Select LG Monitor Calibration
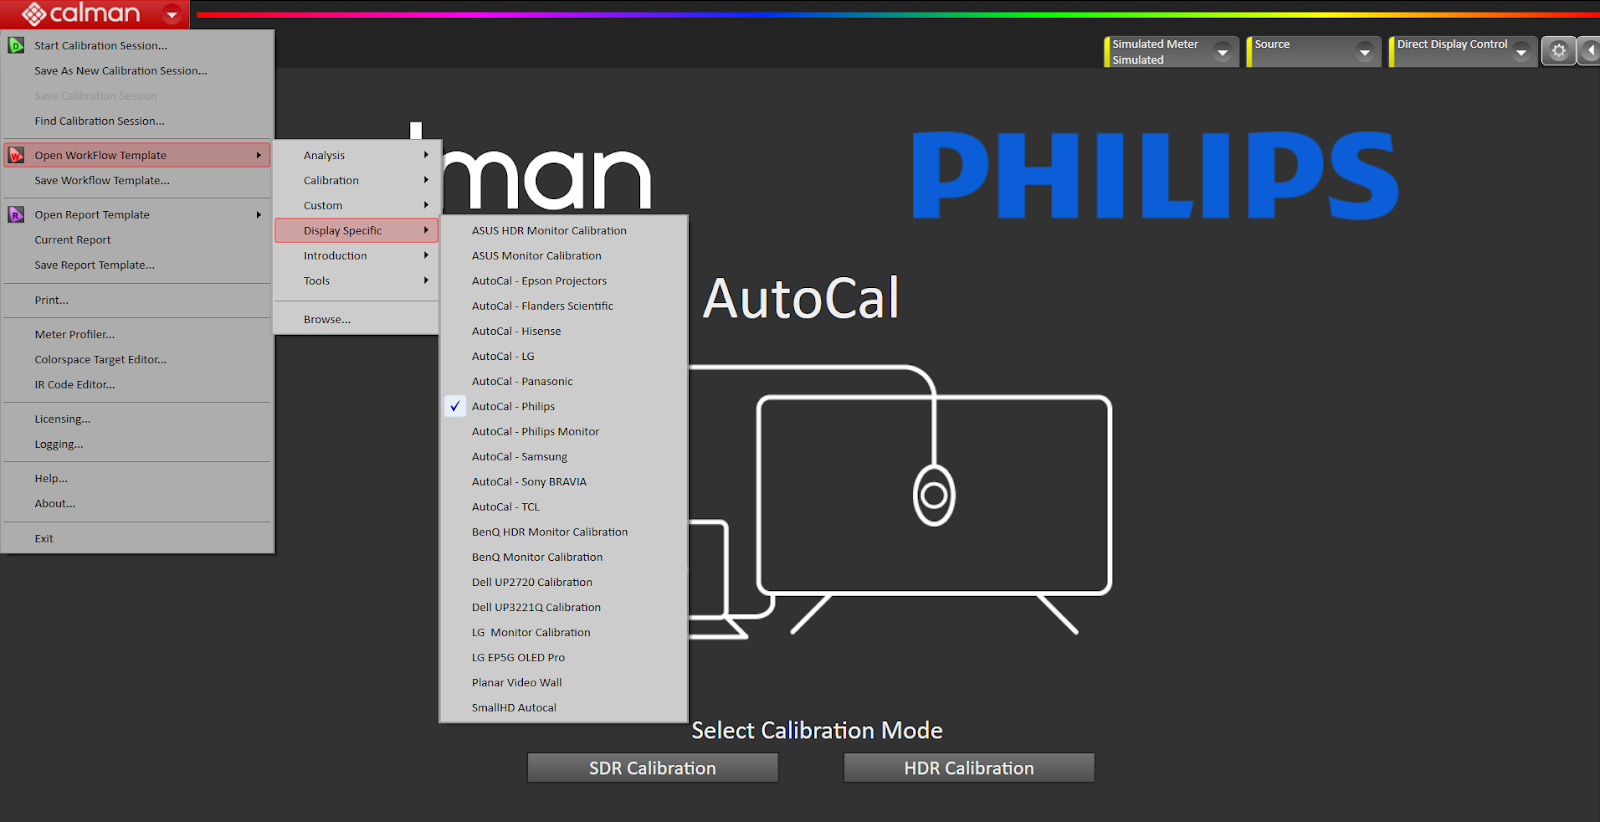The width and height of the screenshot is (1600, 822). tap(564, 632)
